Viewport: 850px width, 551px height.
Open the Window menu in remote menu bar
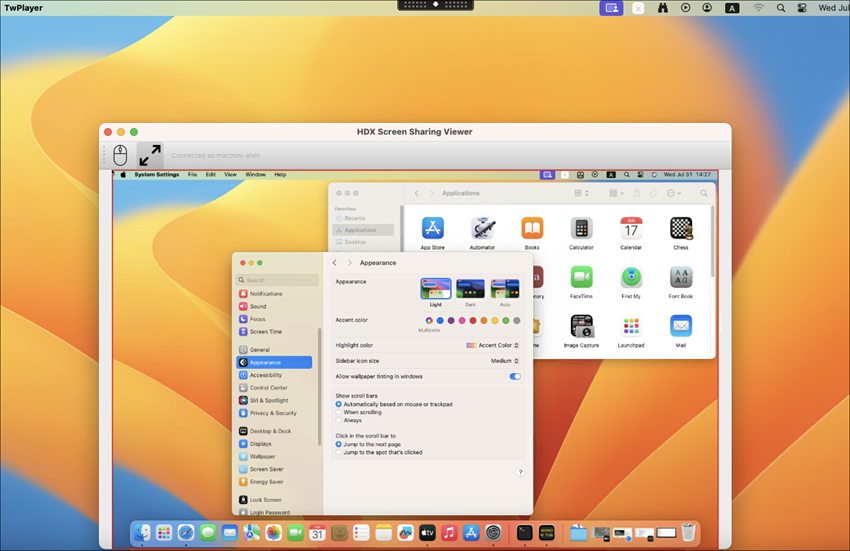point(255,175)
